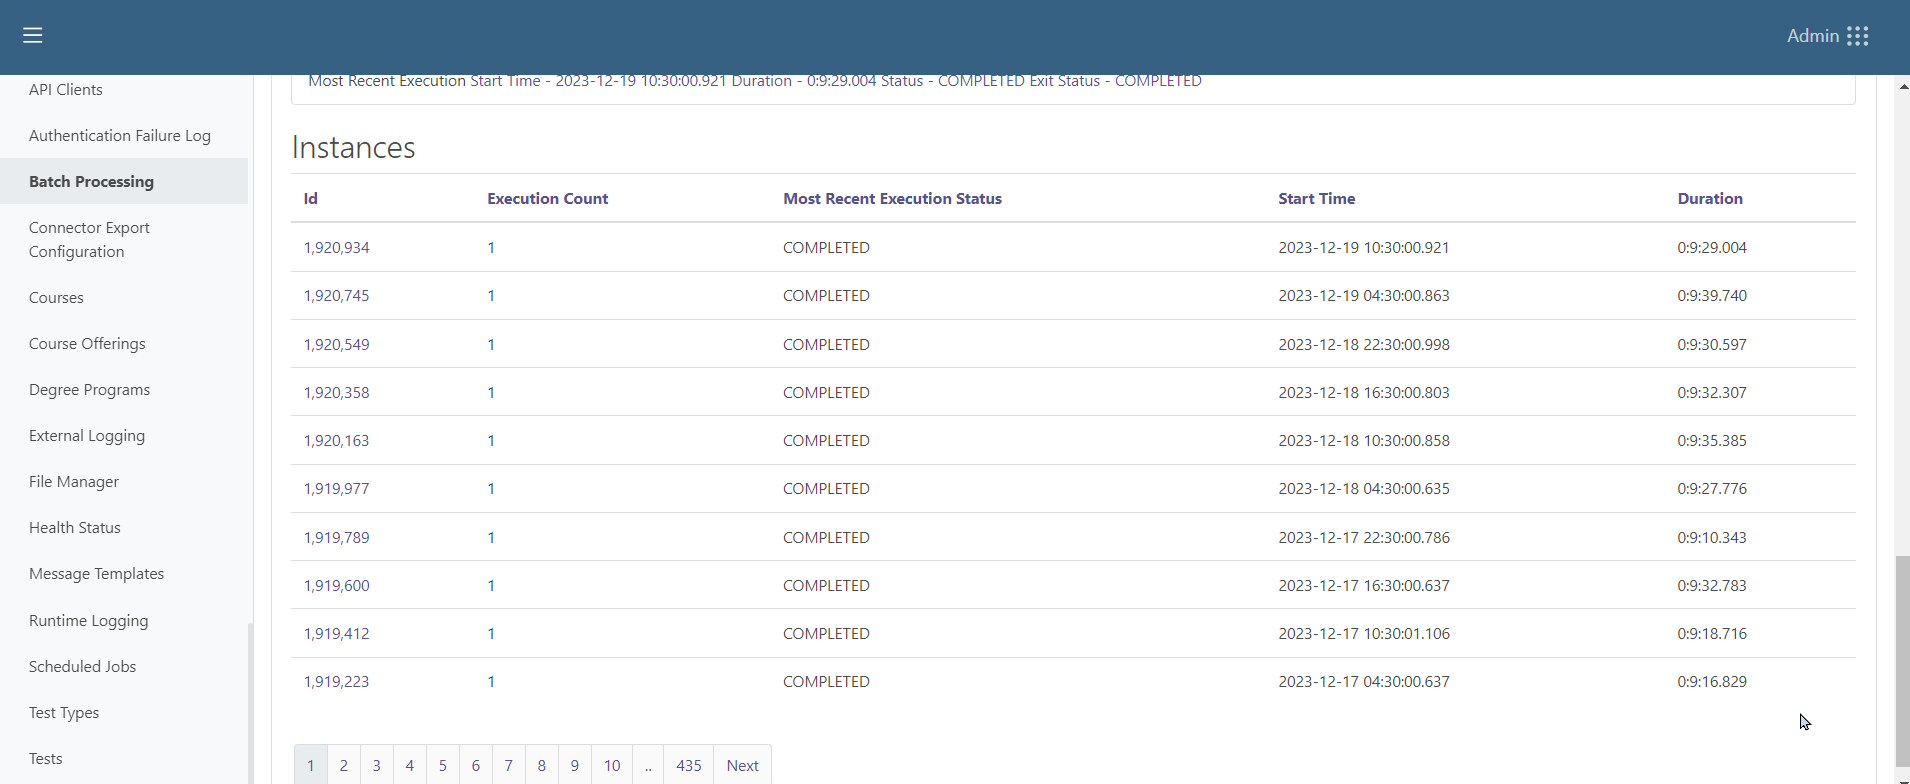Image resolution: width=1910 pixels, height=784 pixels.
Task: Click the page vertical scrollbar thumb
Action: point(1903,660)
